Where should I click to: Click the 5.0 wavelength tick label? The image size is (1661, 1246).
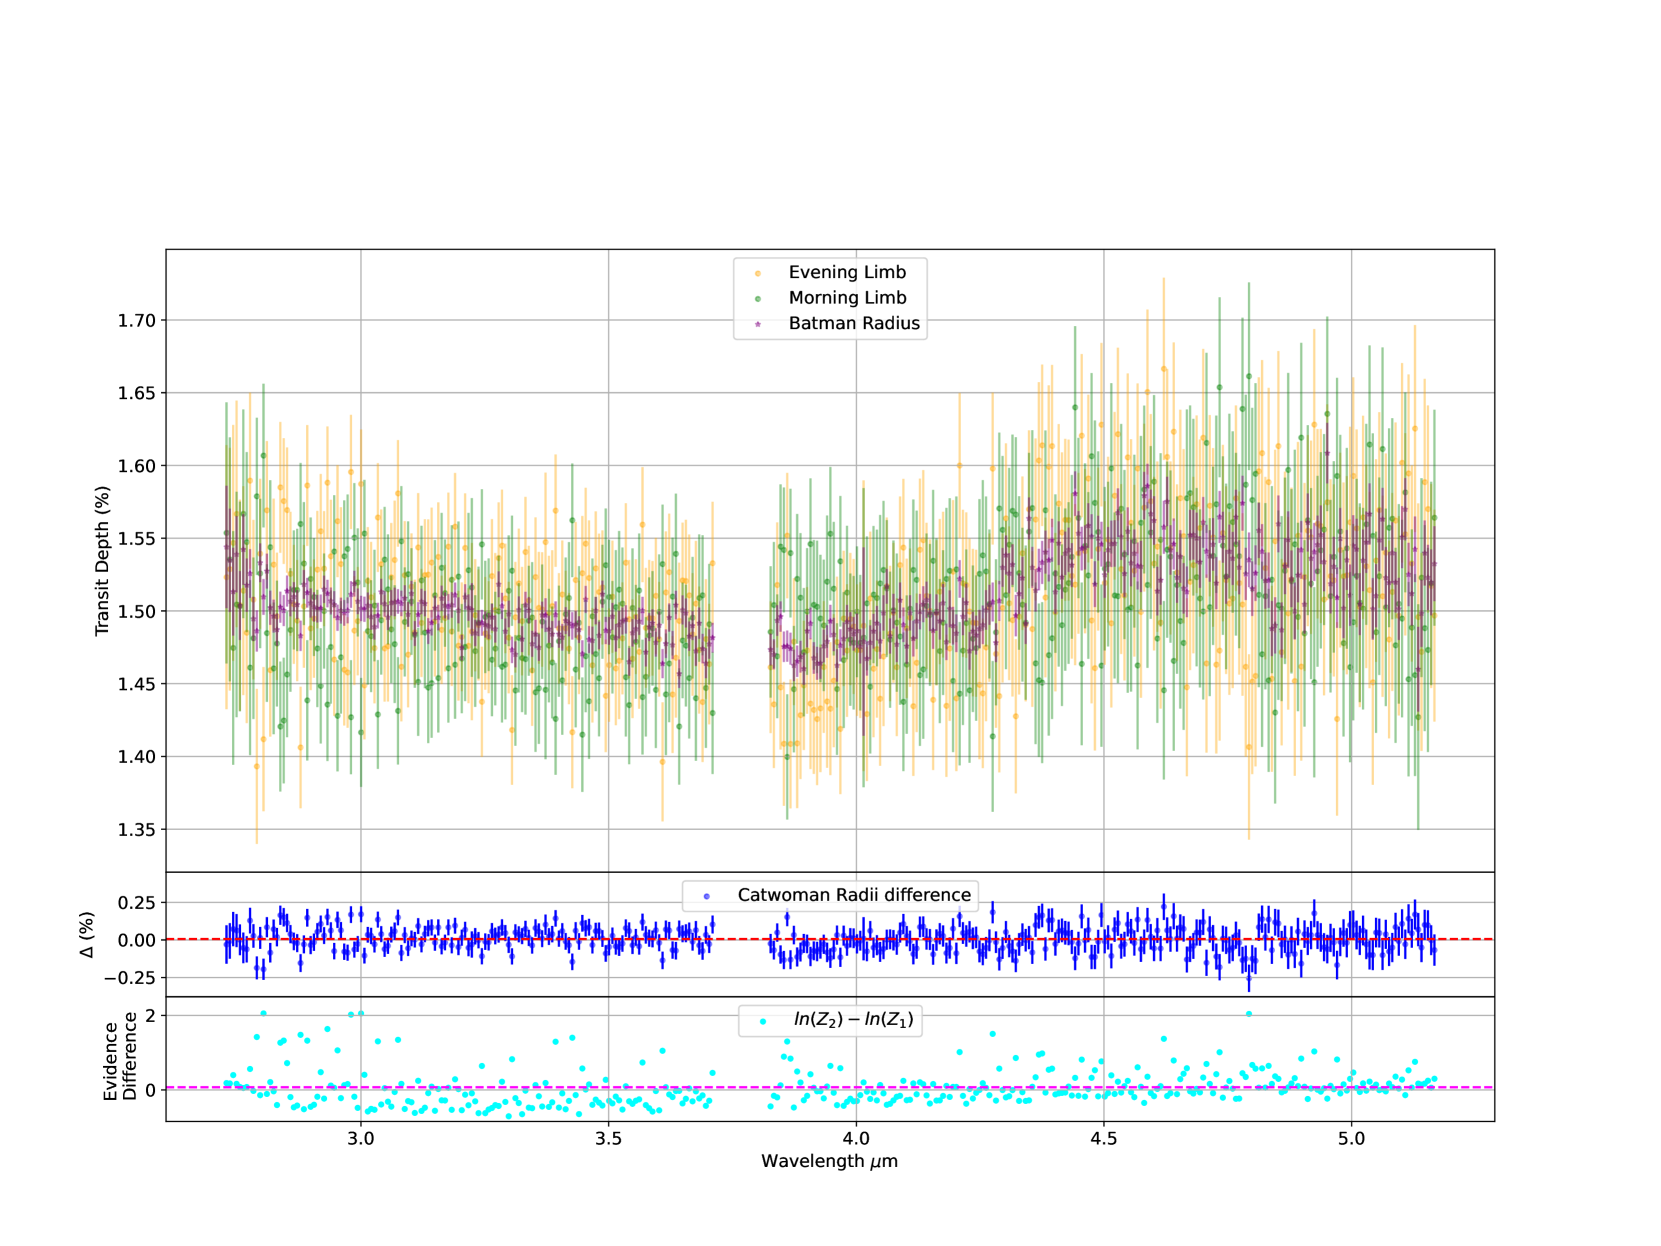point(1351,1139)
